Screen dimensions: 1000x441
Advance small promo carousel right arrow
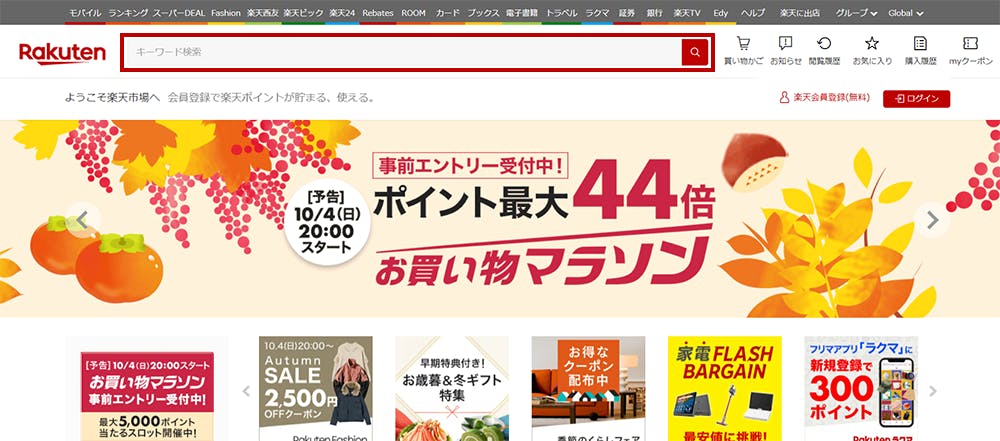point(932,391)
